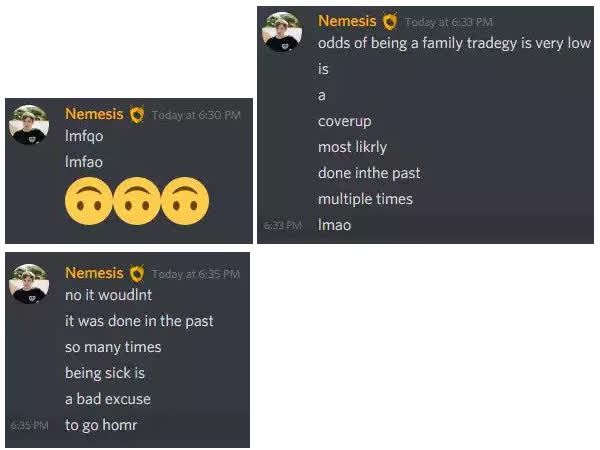Image resolution: width=600 pixels, height=450 pixels.
Task: Click the badge beside Nemesis at 6:30 PM
Action: point(137,115)
